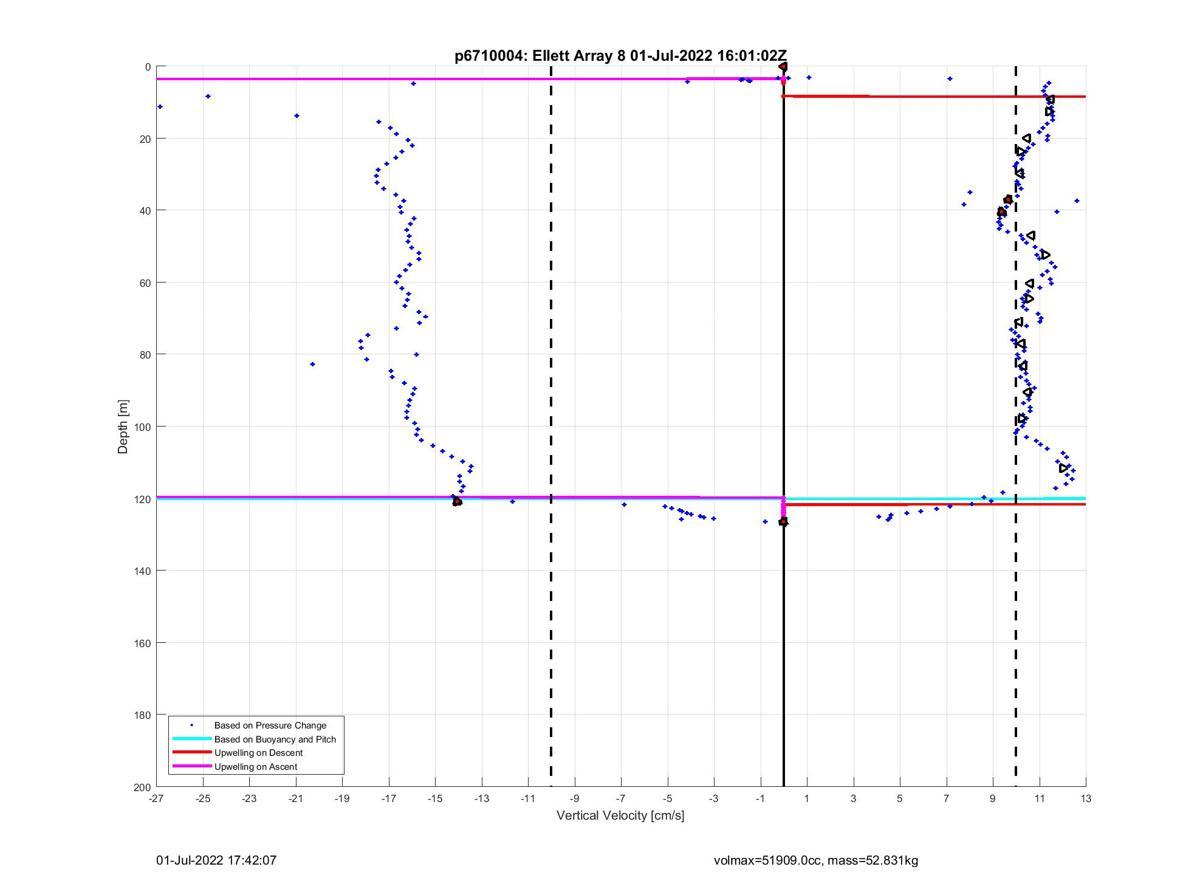Click the cyan line swatch in the legend
Image resolution: width=1200 pixels, height=885 pixels.
(192, 739)
